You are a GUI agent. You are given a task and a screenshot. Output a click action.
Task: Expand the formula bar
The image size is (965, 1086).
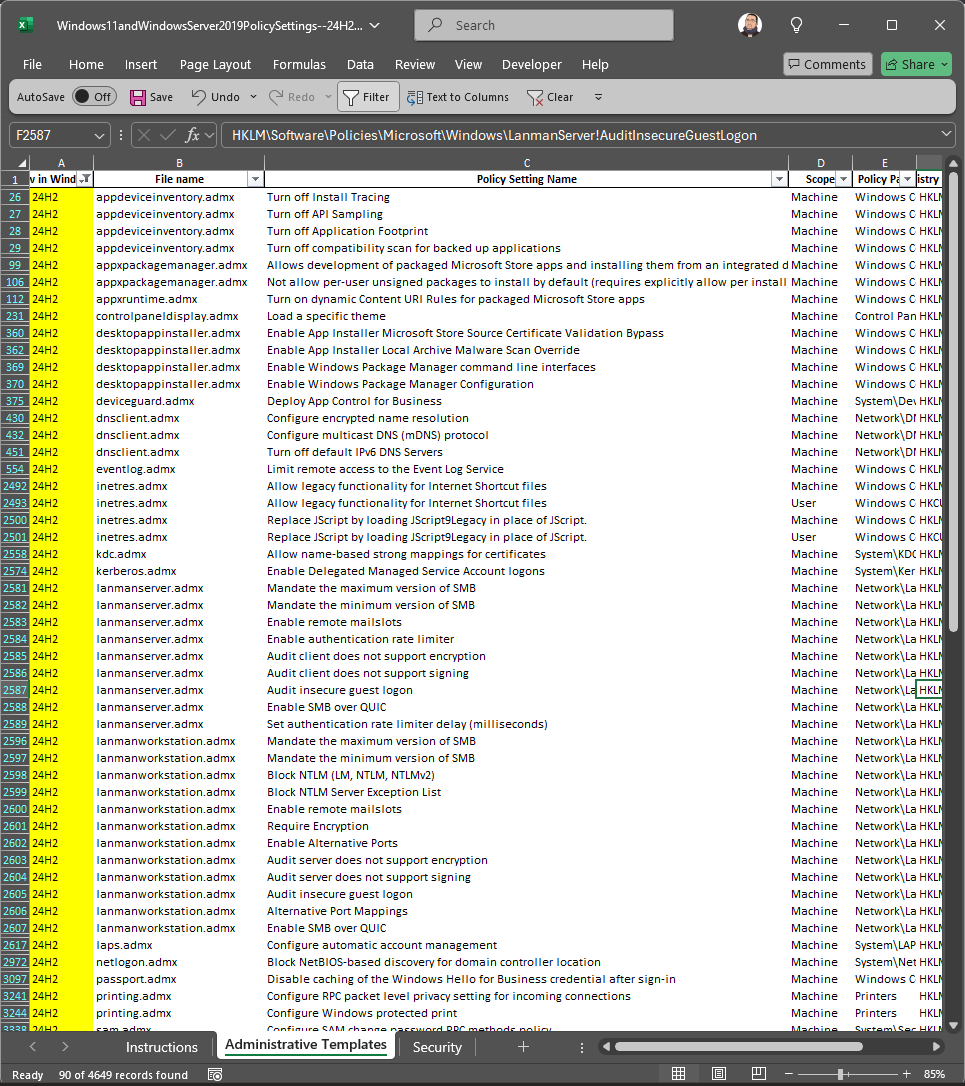[946, 134]
